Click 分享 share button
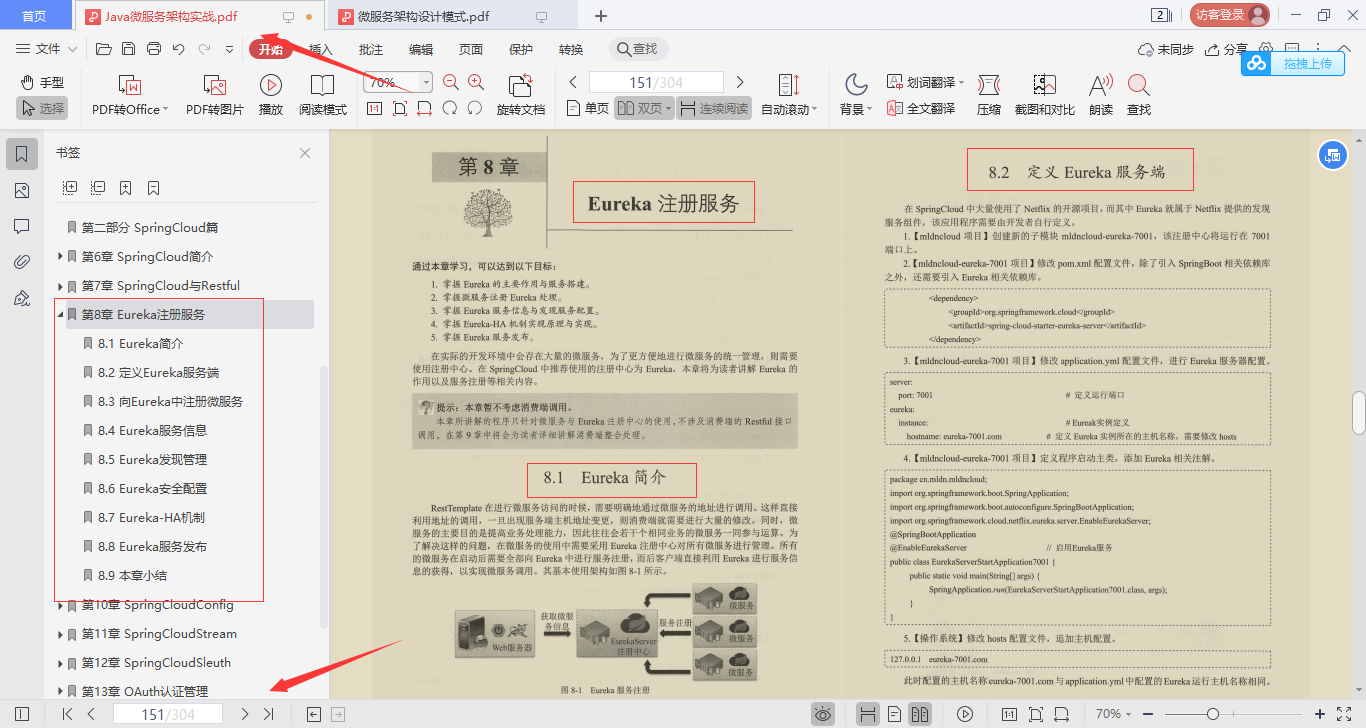 tap(1227, 49)
